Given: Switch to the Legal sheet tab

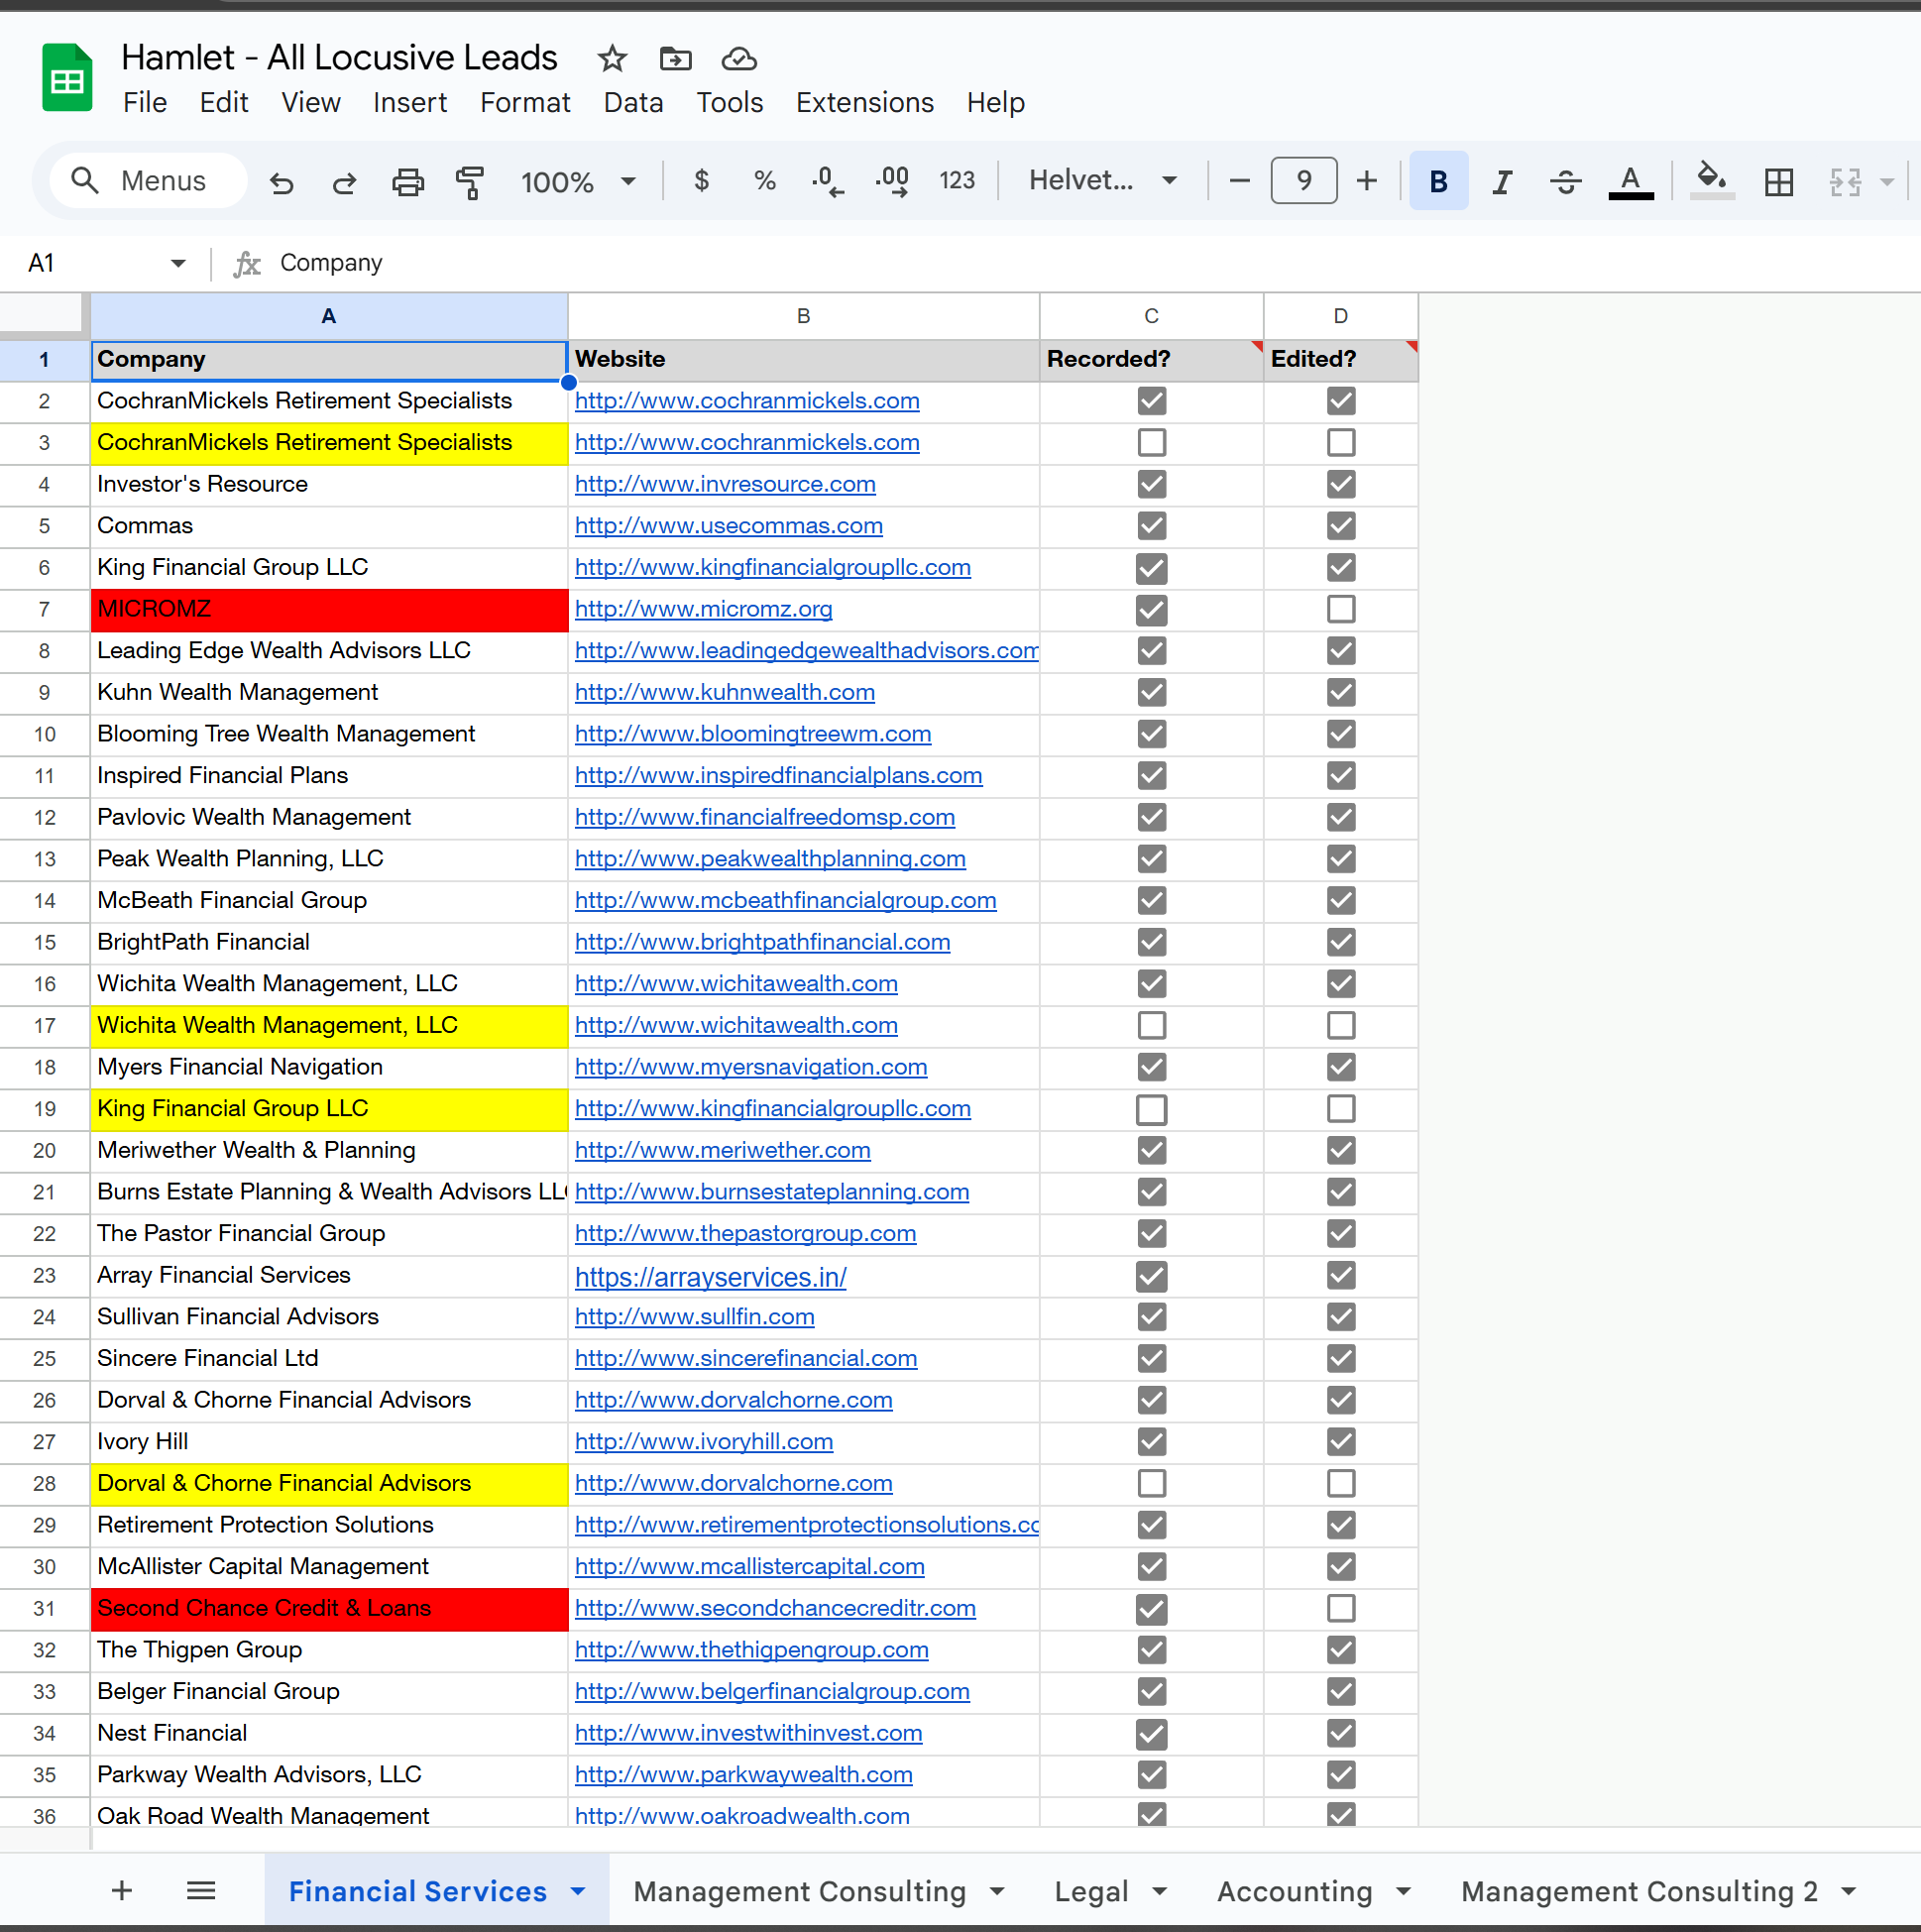Looking at the screenshot, I should click(1090, 1891).
